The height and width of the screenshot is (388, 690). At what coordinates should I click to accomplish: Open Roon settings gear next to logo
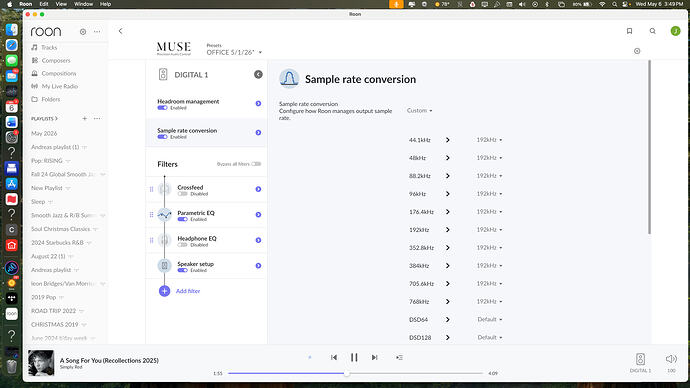point(83,32)
